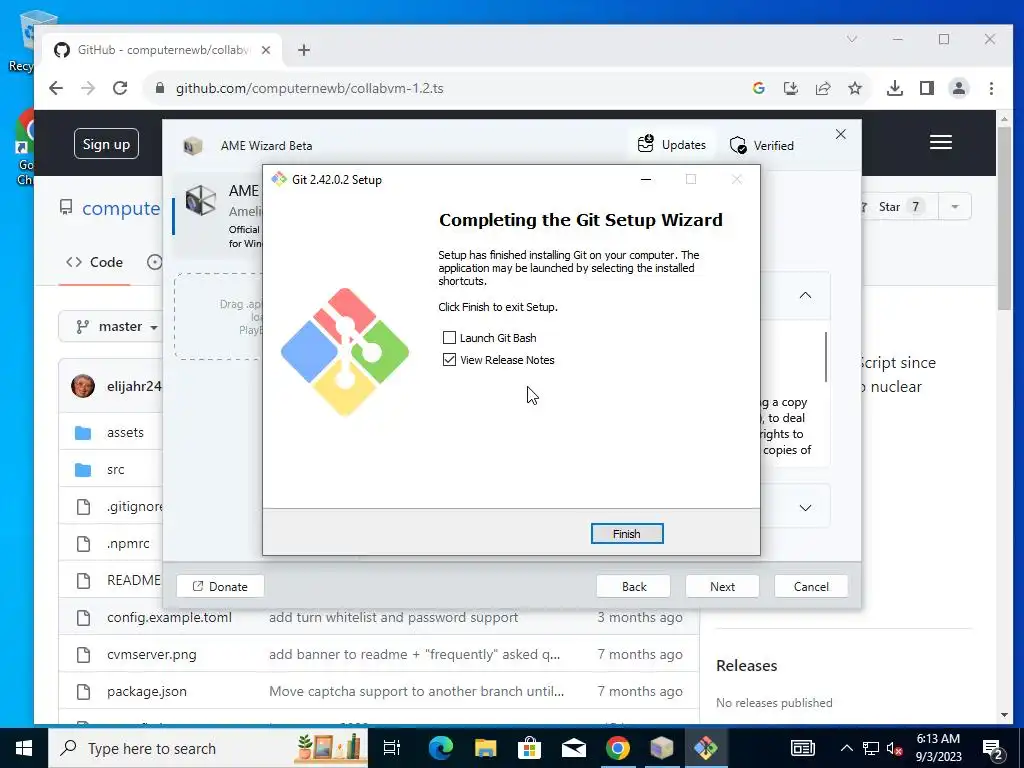Open Microsoft Store from taskbar
Screen dimensions: 1024x768
(530, 748)
